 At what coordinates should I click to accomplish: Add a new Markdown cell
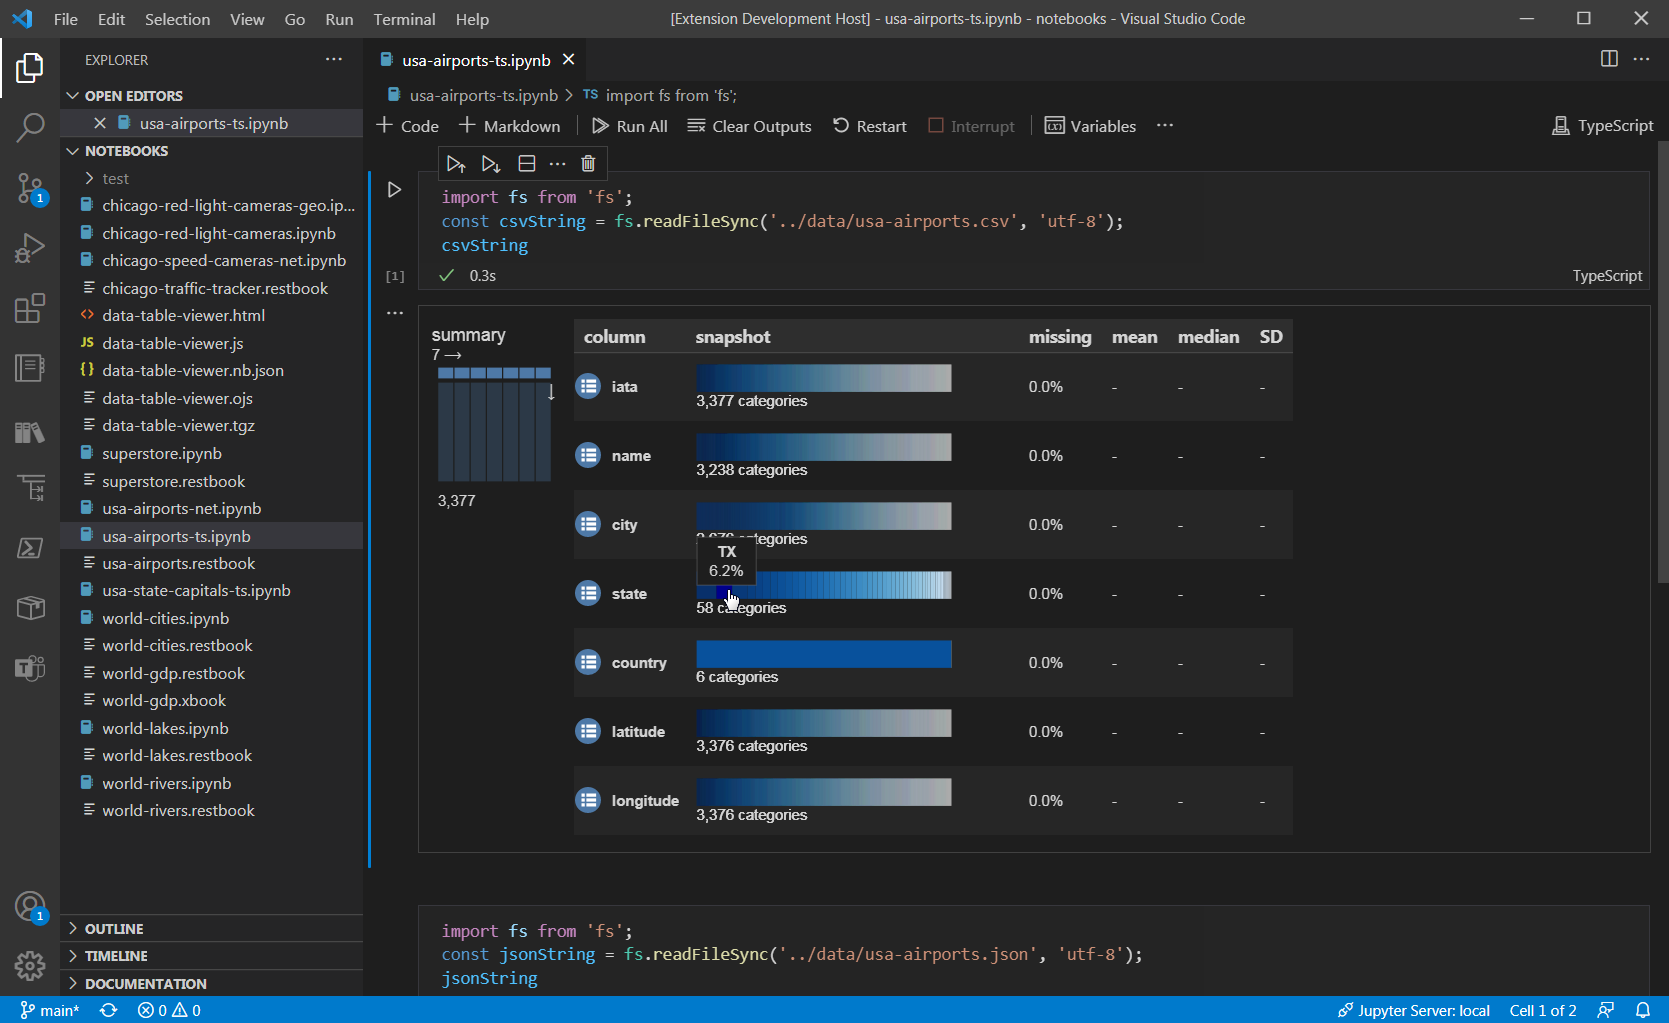(510, 126)
